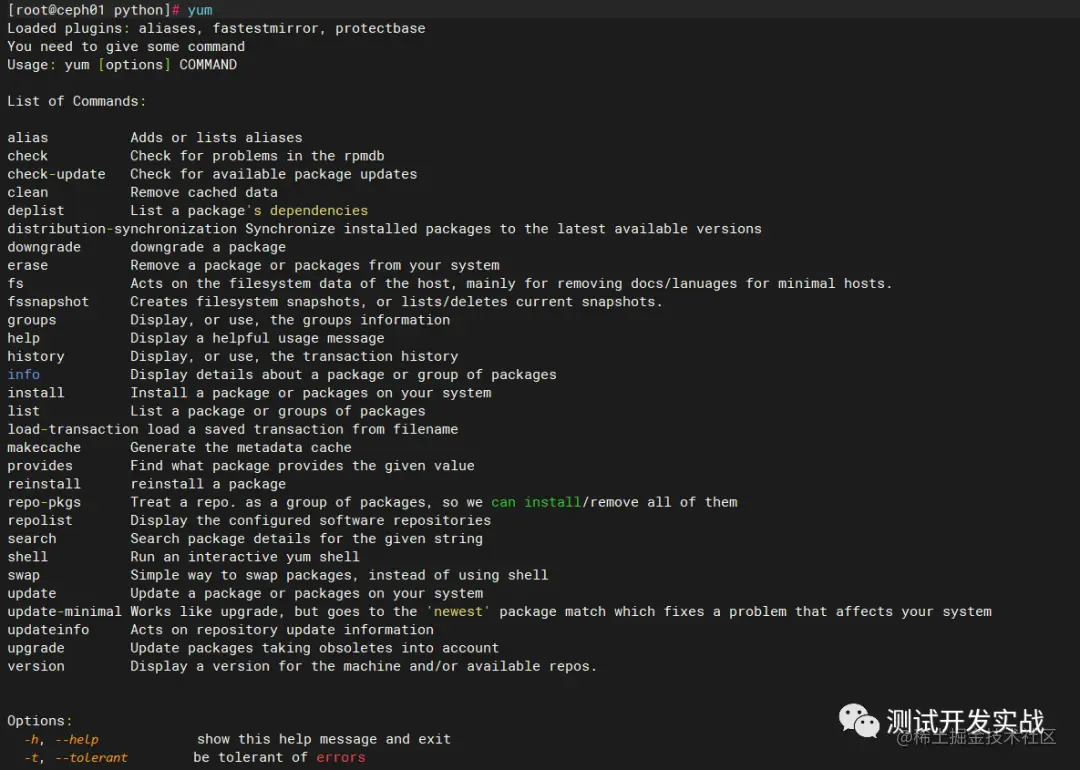This screenshot has width=1080, height=770.
Task: Select the 'update-minimal' command text
Action: 64,612
